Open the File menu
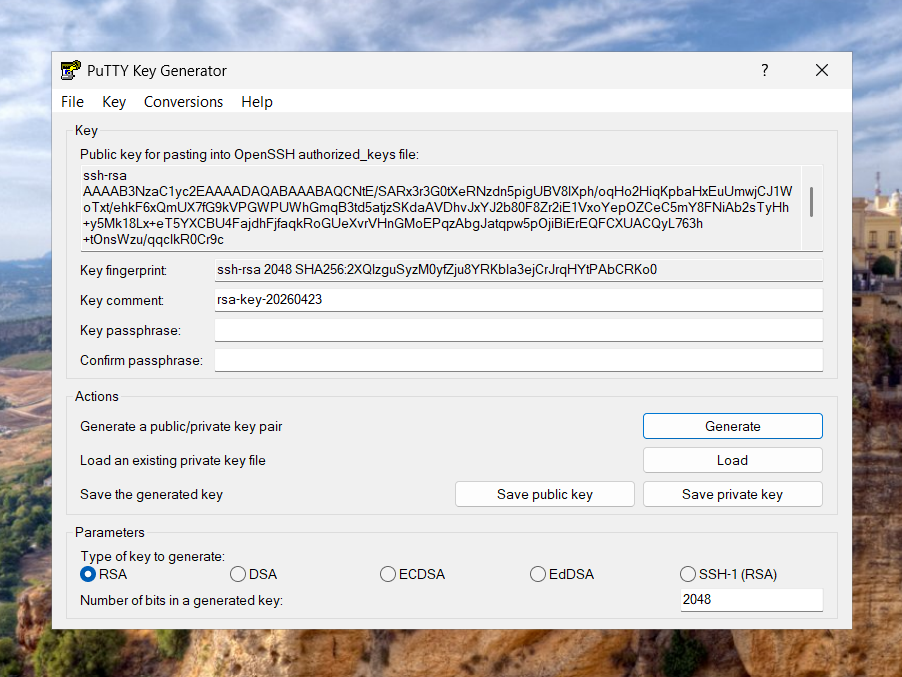The image size is (902, 677). [x=72, y=102]
